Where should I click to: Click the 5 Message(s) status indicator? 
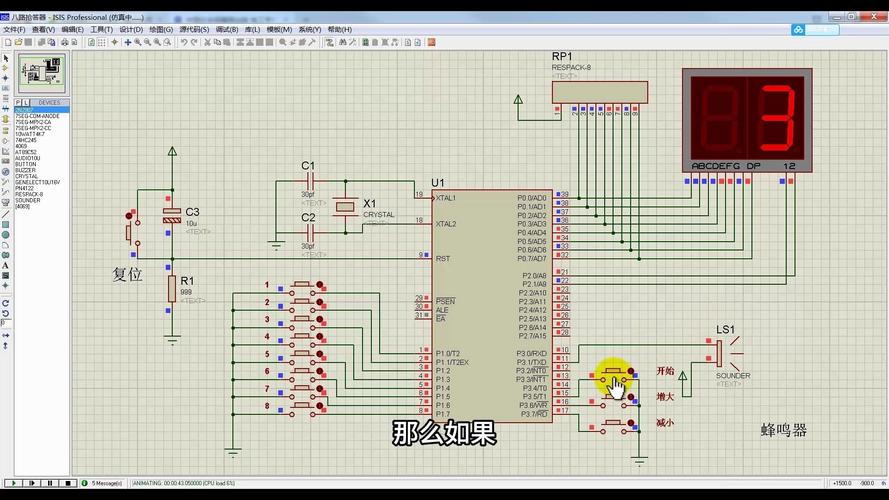point(106,483)
